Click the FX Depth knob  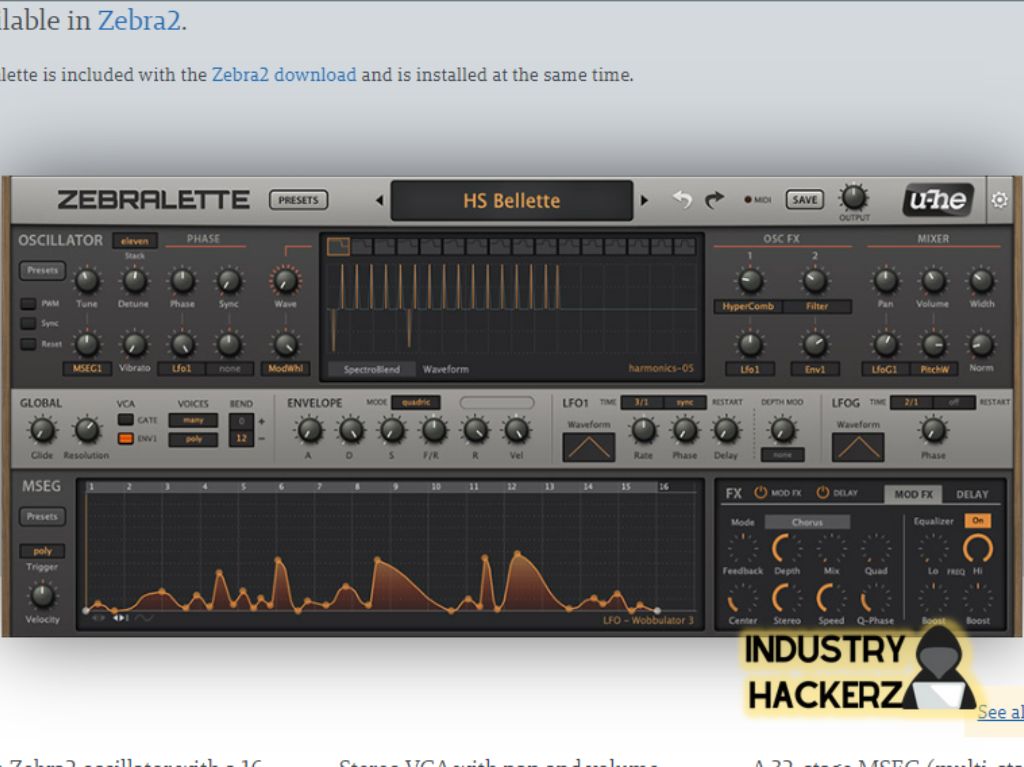[787, 548]
